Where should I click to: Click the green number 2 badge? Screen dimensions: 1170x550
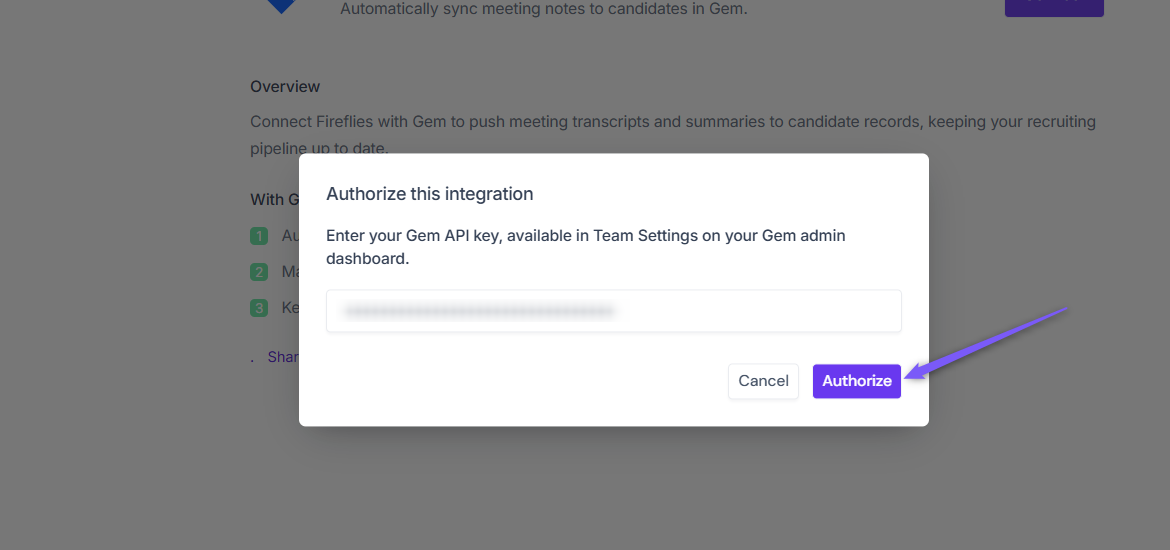(259, 272)
